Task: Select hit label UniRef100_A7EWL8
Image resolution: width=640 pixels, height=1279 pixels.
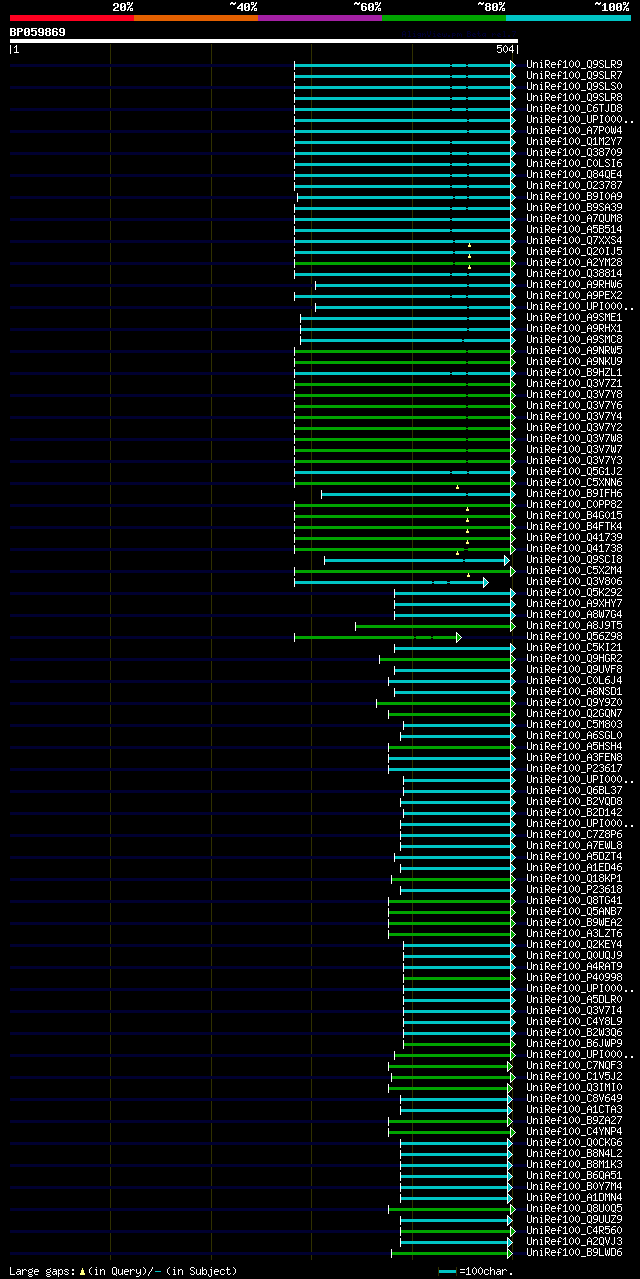Action: coord(574,845)
